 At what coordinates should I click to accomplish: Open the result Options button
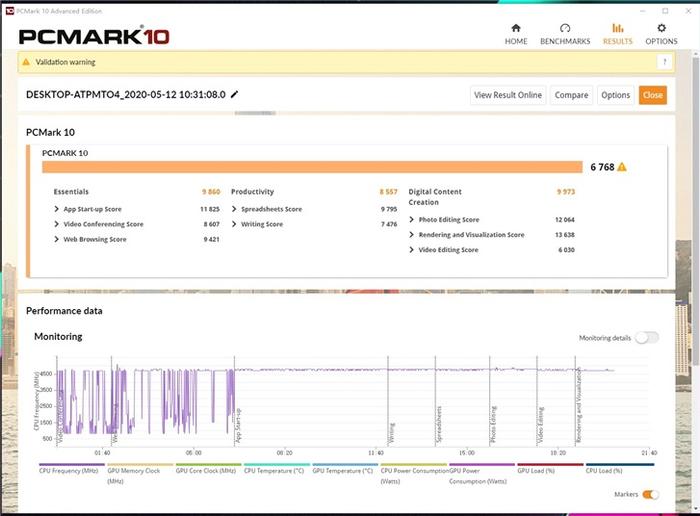[615, 95]
